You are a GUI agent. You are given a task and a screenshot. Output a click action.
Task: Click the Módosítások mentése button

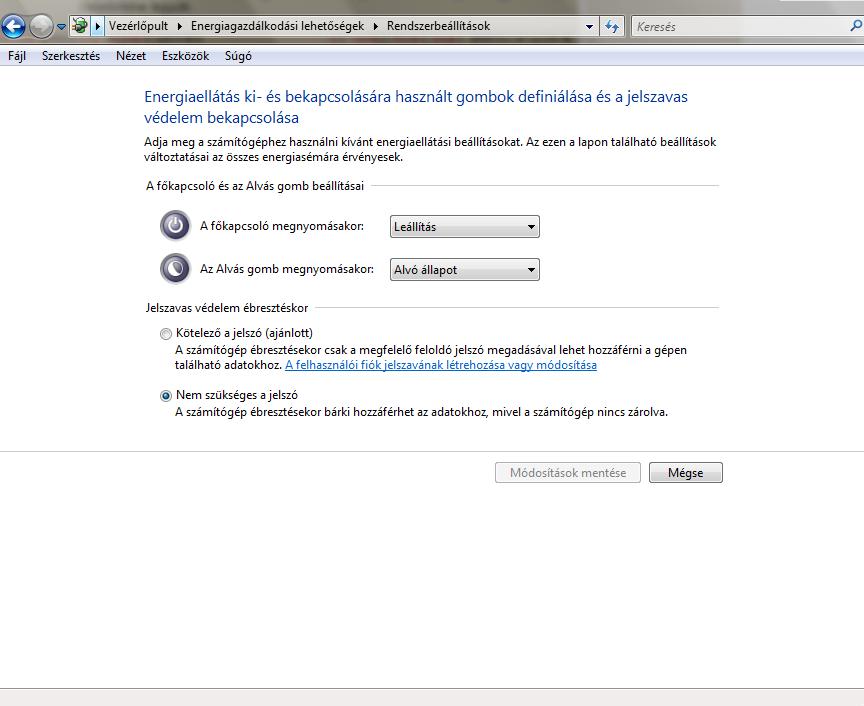(568, 472)
